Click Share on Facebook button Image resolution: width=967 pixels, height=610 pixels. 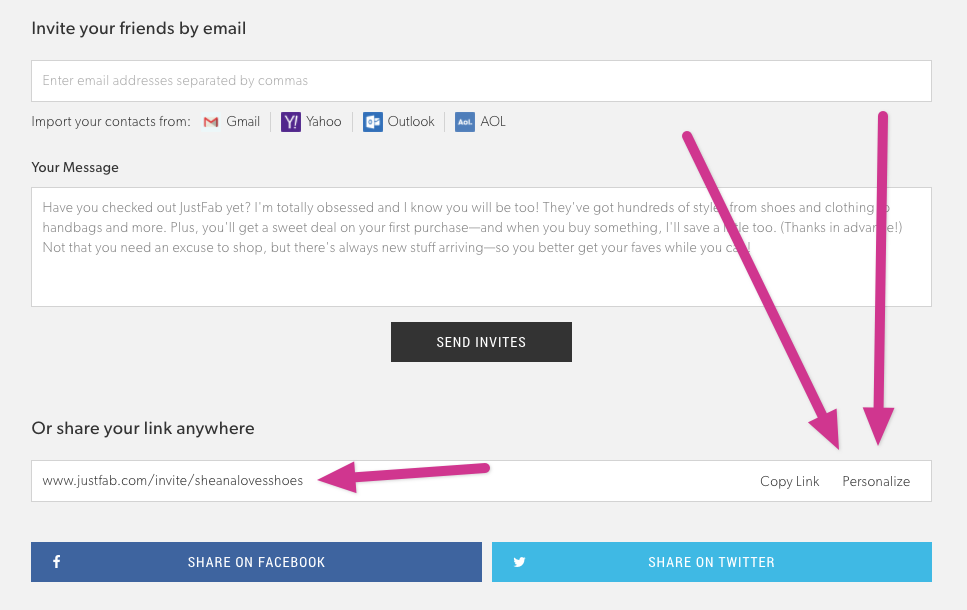pyautogui.click(x=256, y=562)
